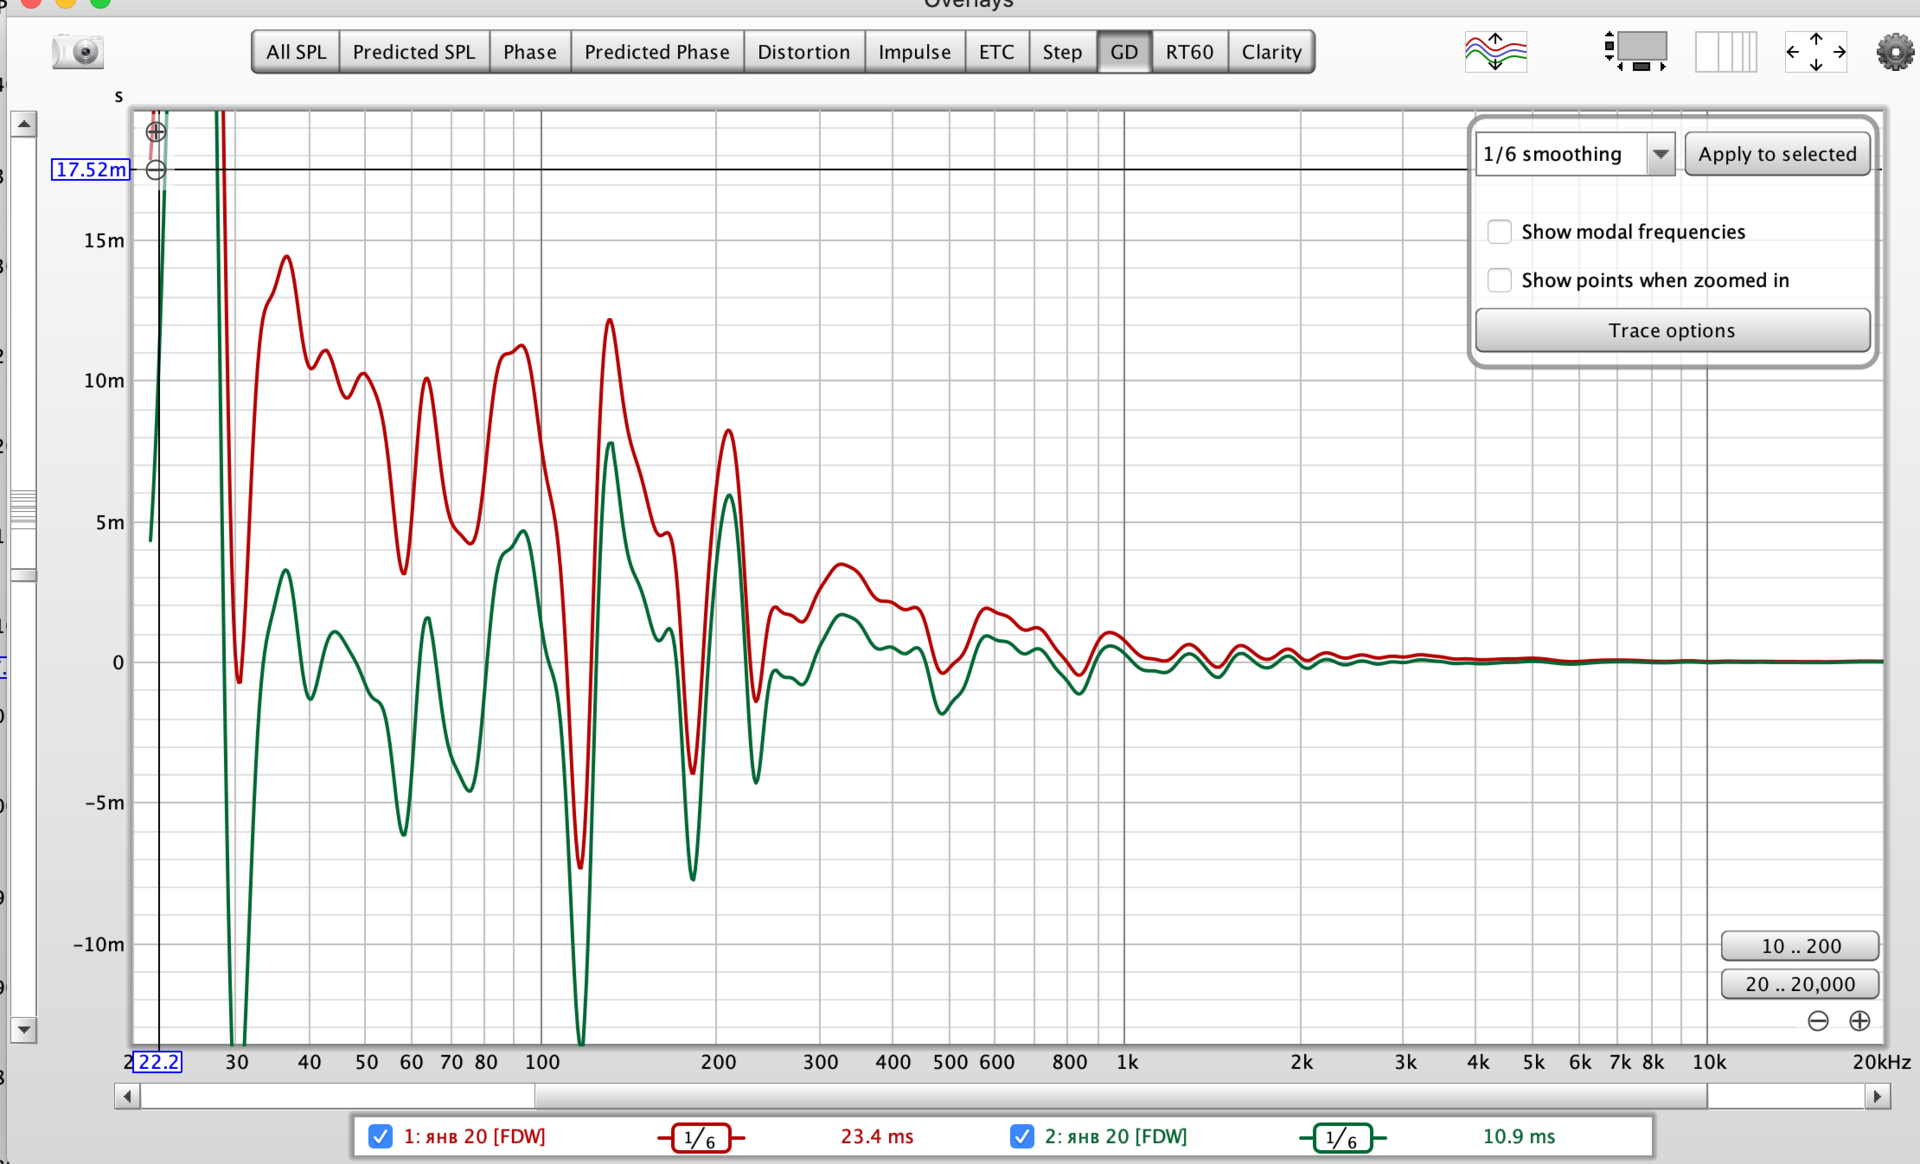The image size is (1920, 1164).
Task: Click the 10.9 ms trace value
Action: (1519, 1137)
